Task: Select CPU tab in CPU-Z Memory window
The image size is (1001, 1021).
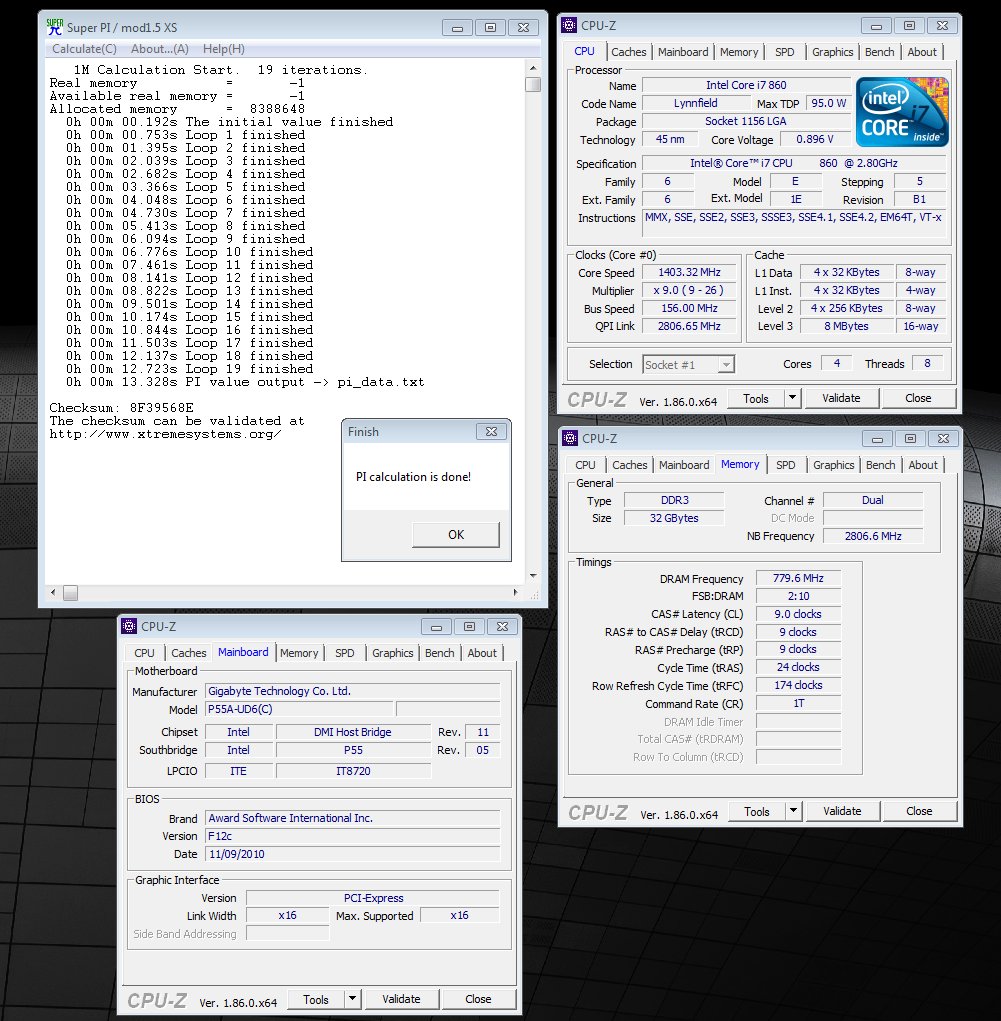Action: pyautogui.click(x=585, y=465)
